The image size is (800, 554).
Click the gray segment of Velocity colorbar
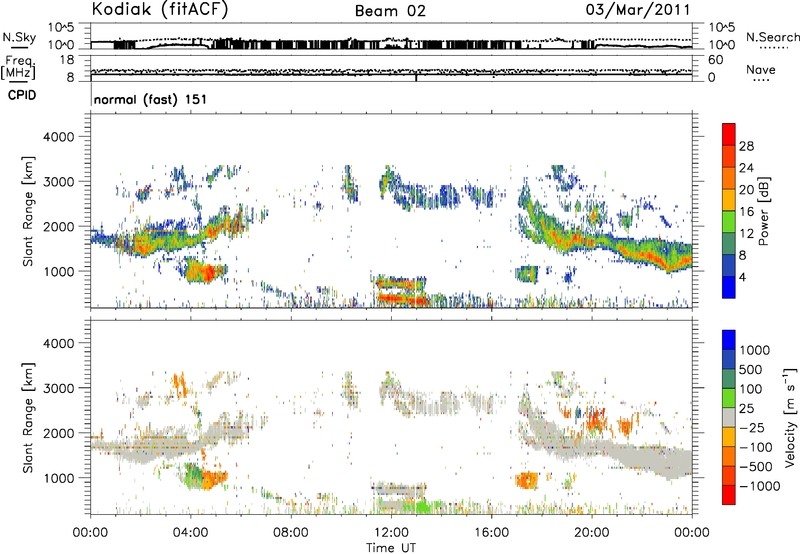(729, 417)
